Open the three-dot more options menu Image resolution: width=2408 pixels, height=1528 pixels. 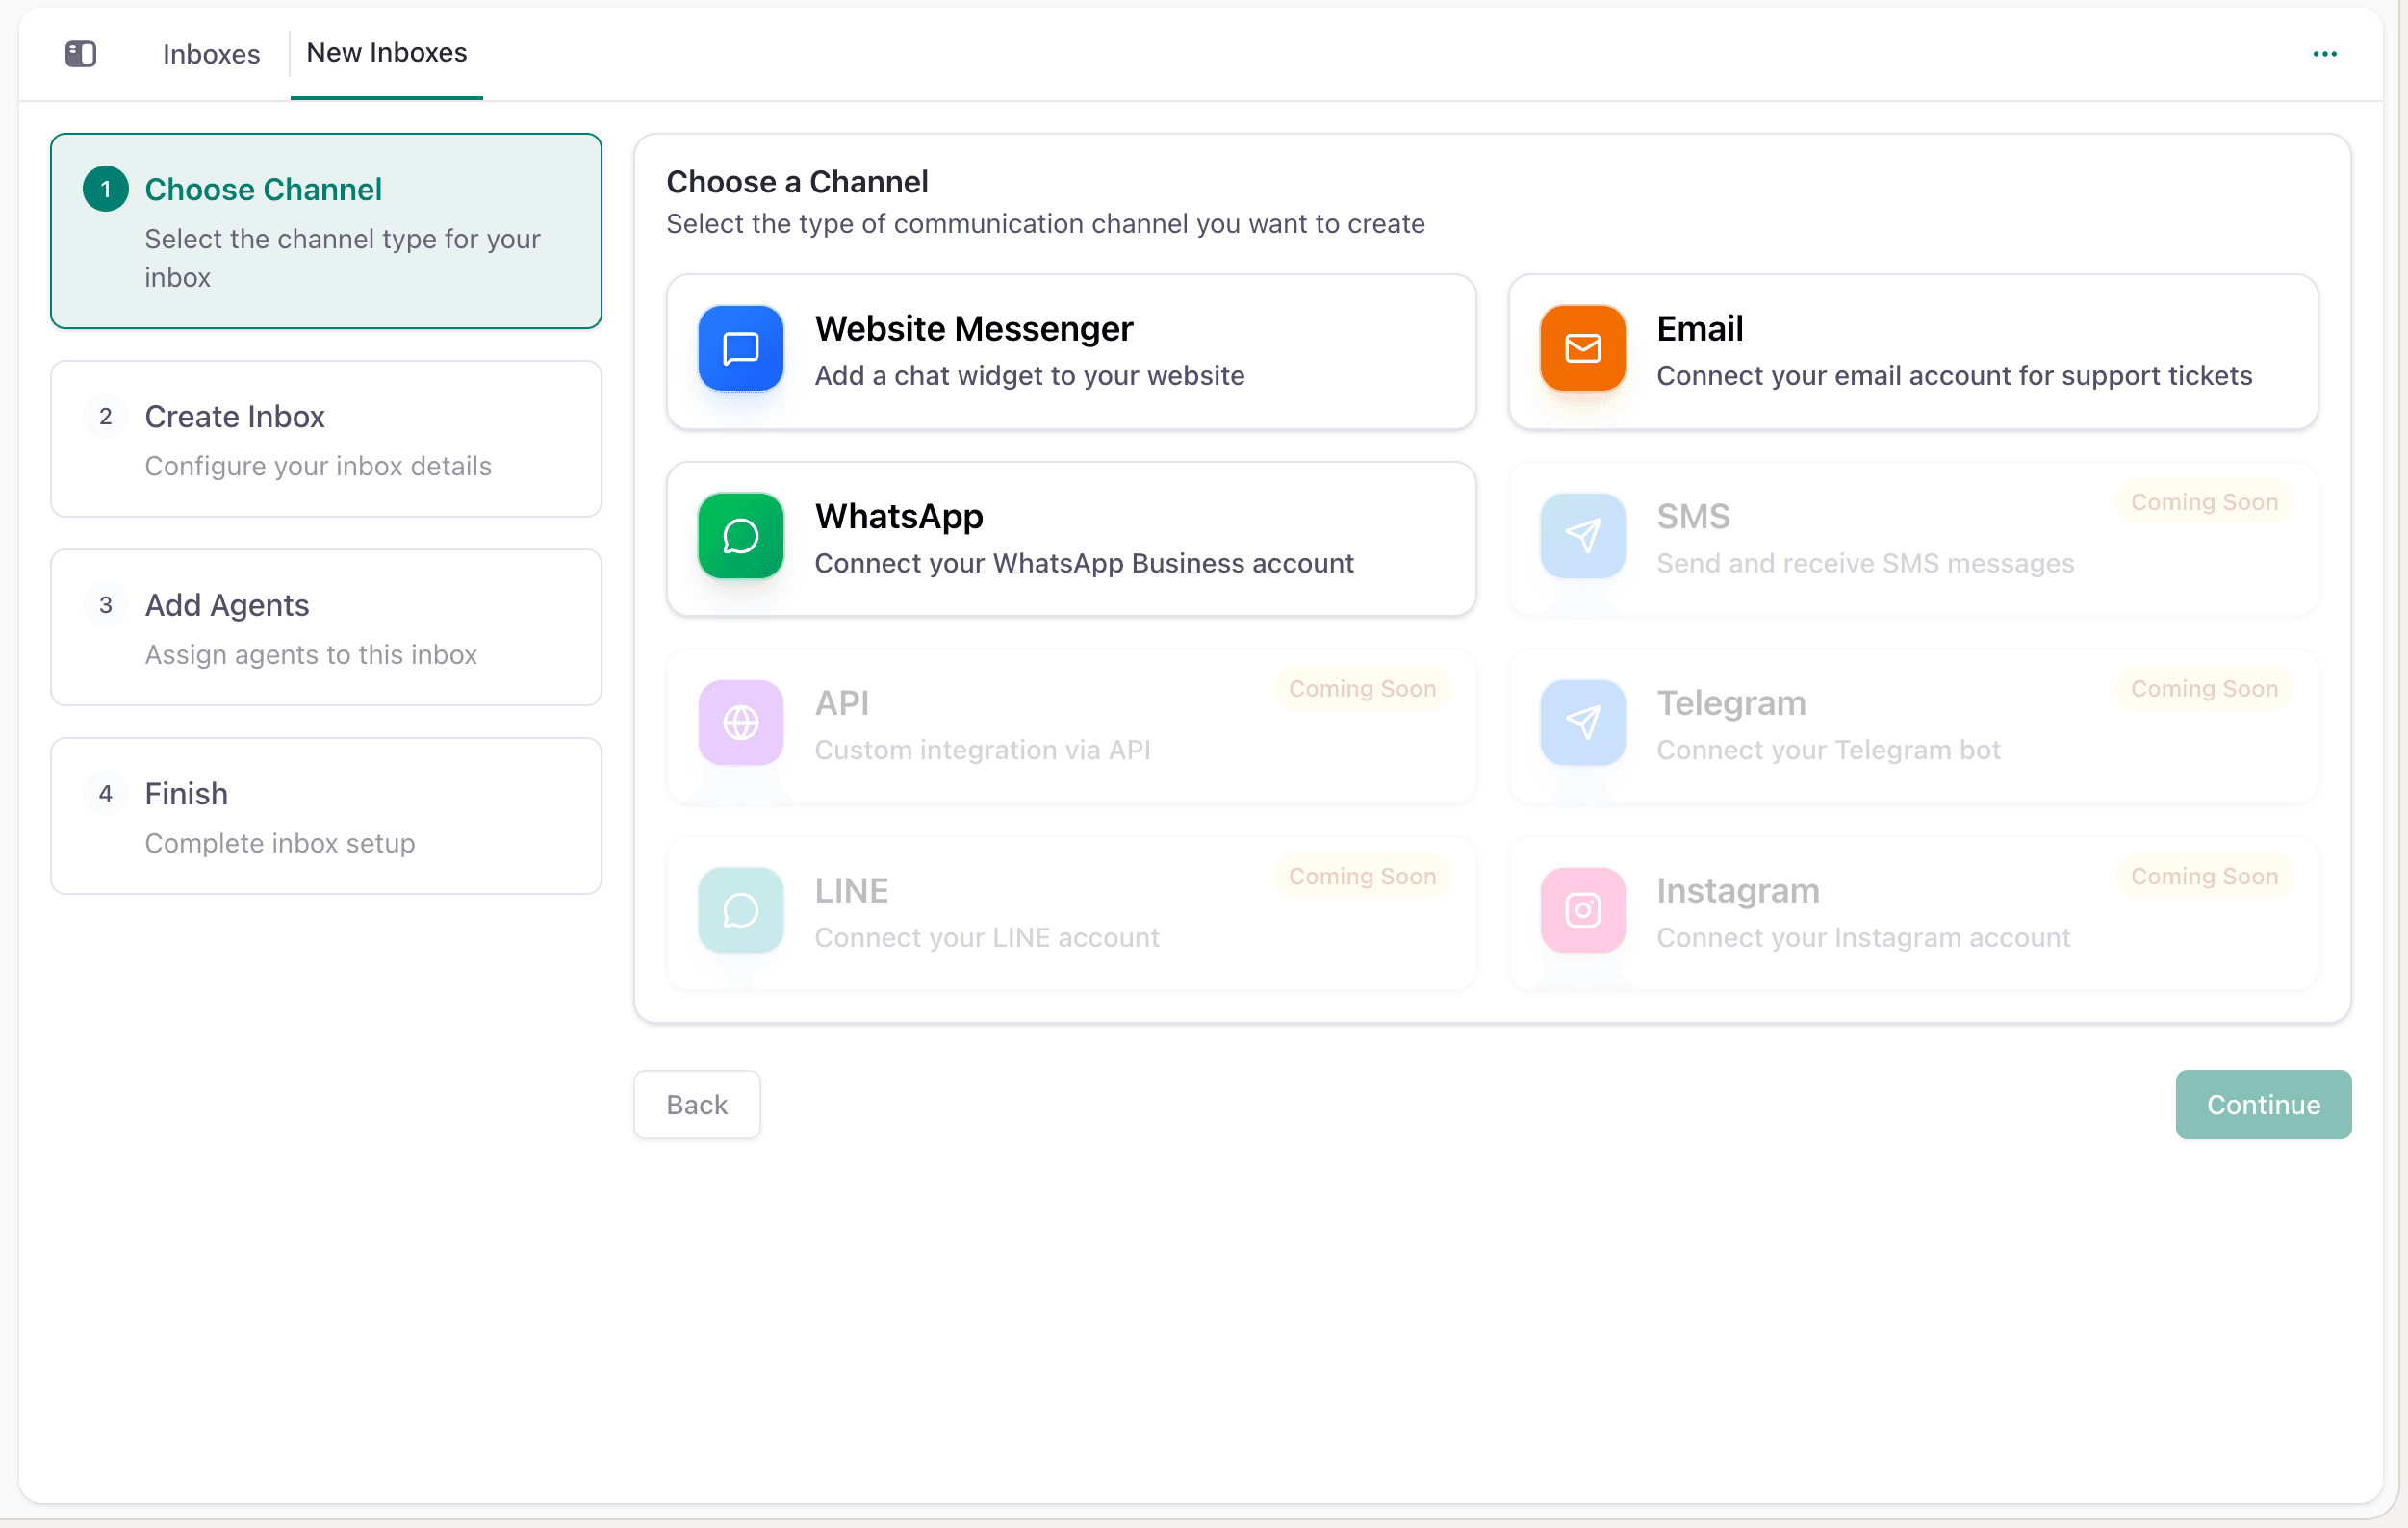point(2325,54)
